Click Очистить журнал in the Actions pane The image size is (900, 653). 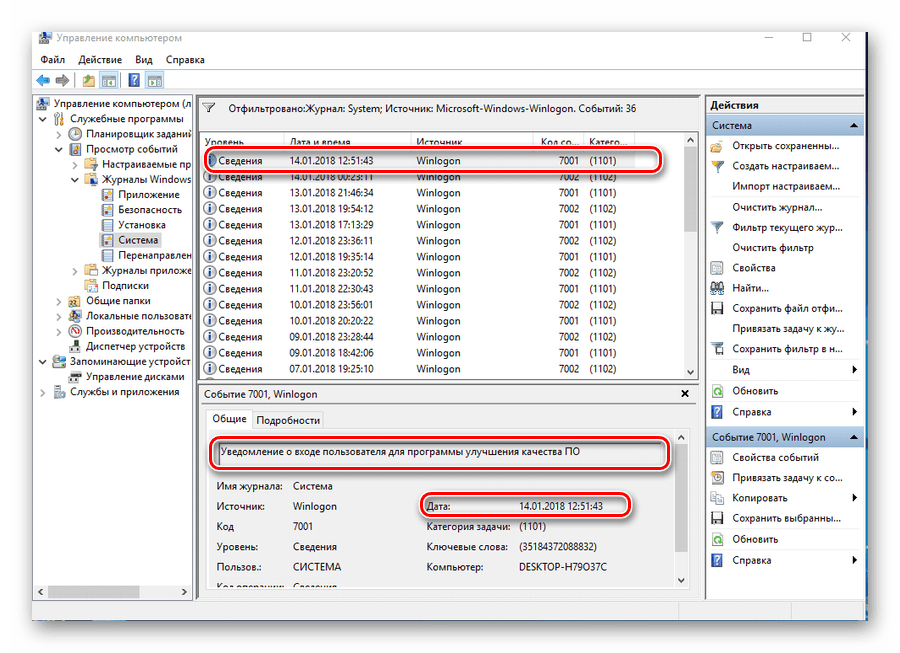[x=775, y=207]
